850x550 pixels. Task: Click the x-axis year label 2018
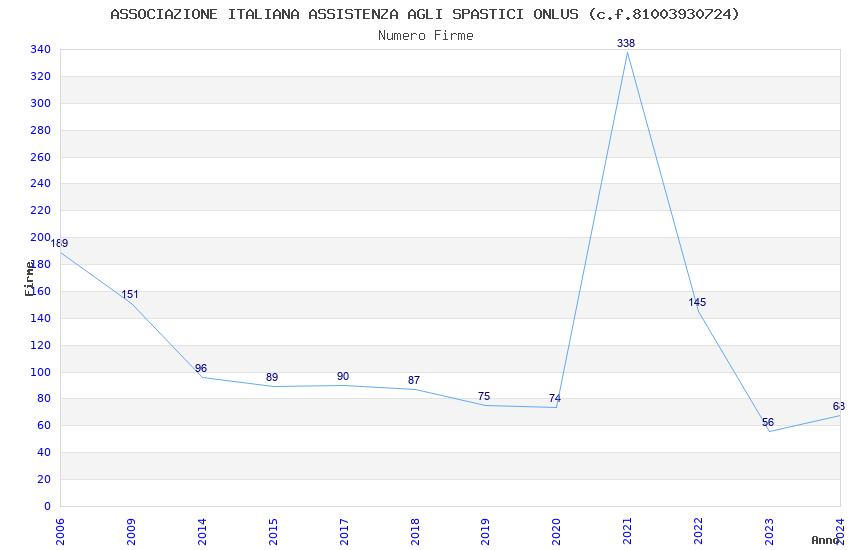pos(415,532)
